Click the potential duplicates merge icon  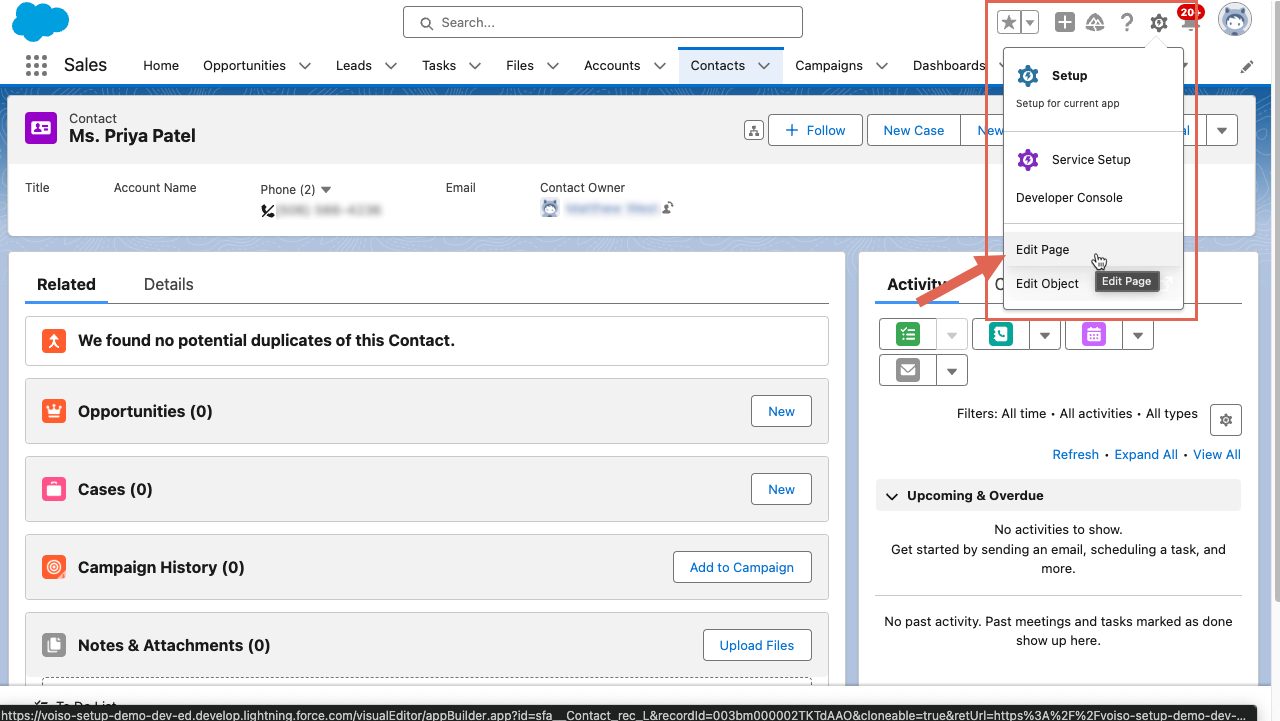click(54, 340)
